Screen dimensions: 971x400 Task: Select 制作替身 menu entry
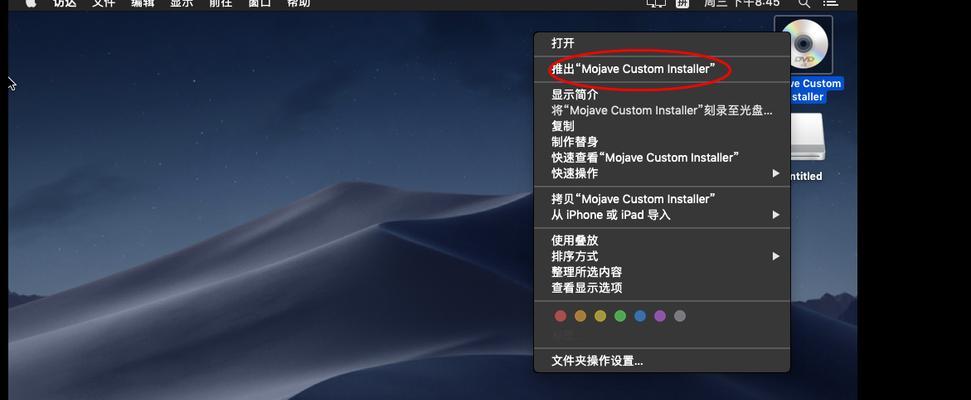662,142
